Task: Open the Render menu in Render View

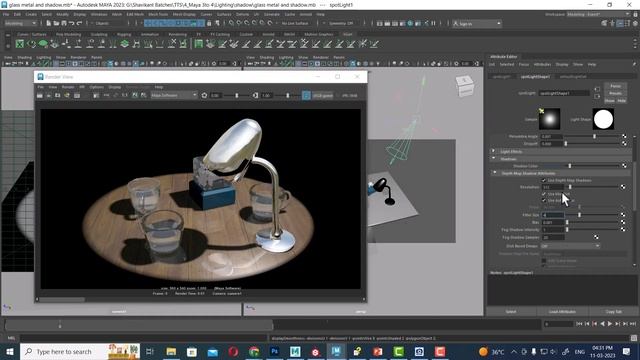Action: click(68, 87)
